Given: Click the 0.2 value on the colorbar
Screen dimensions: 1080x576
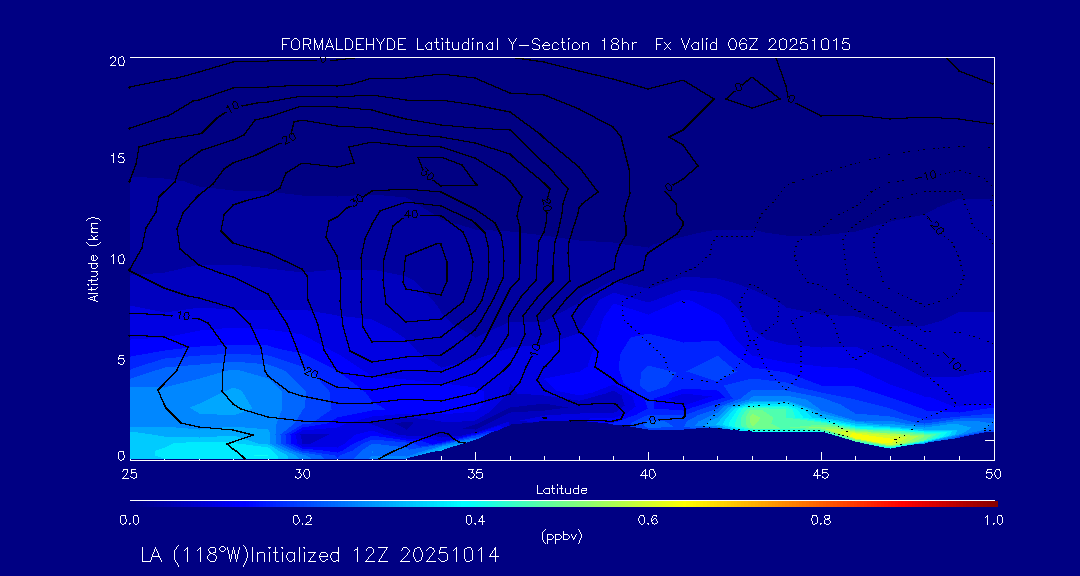Looking at the screenshot, I should point(302,521).
